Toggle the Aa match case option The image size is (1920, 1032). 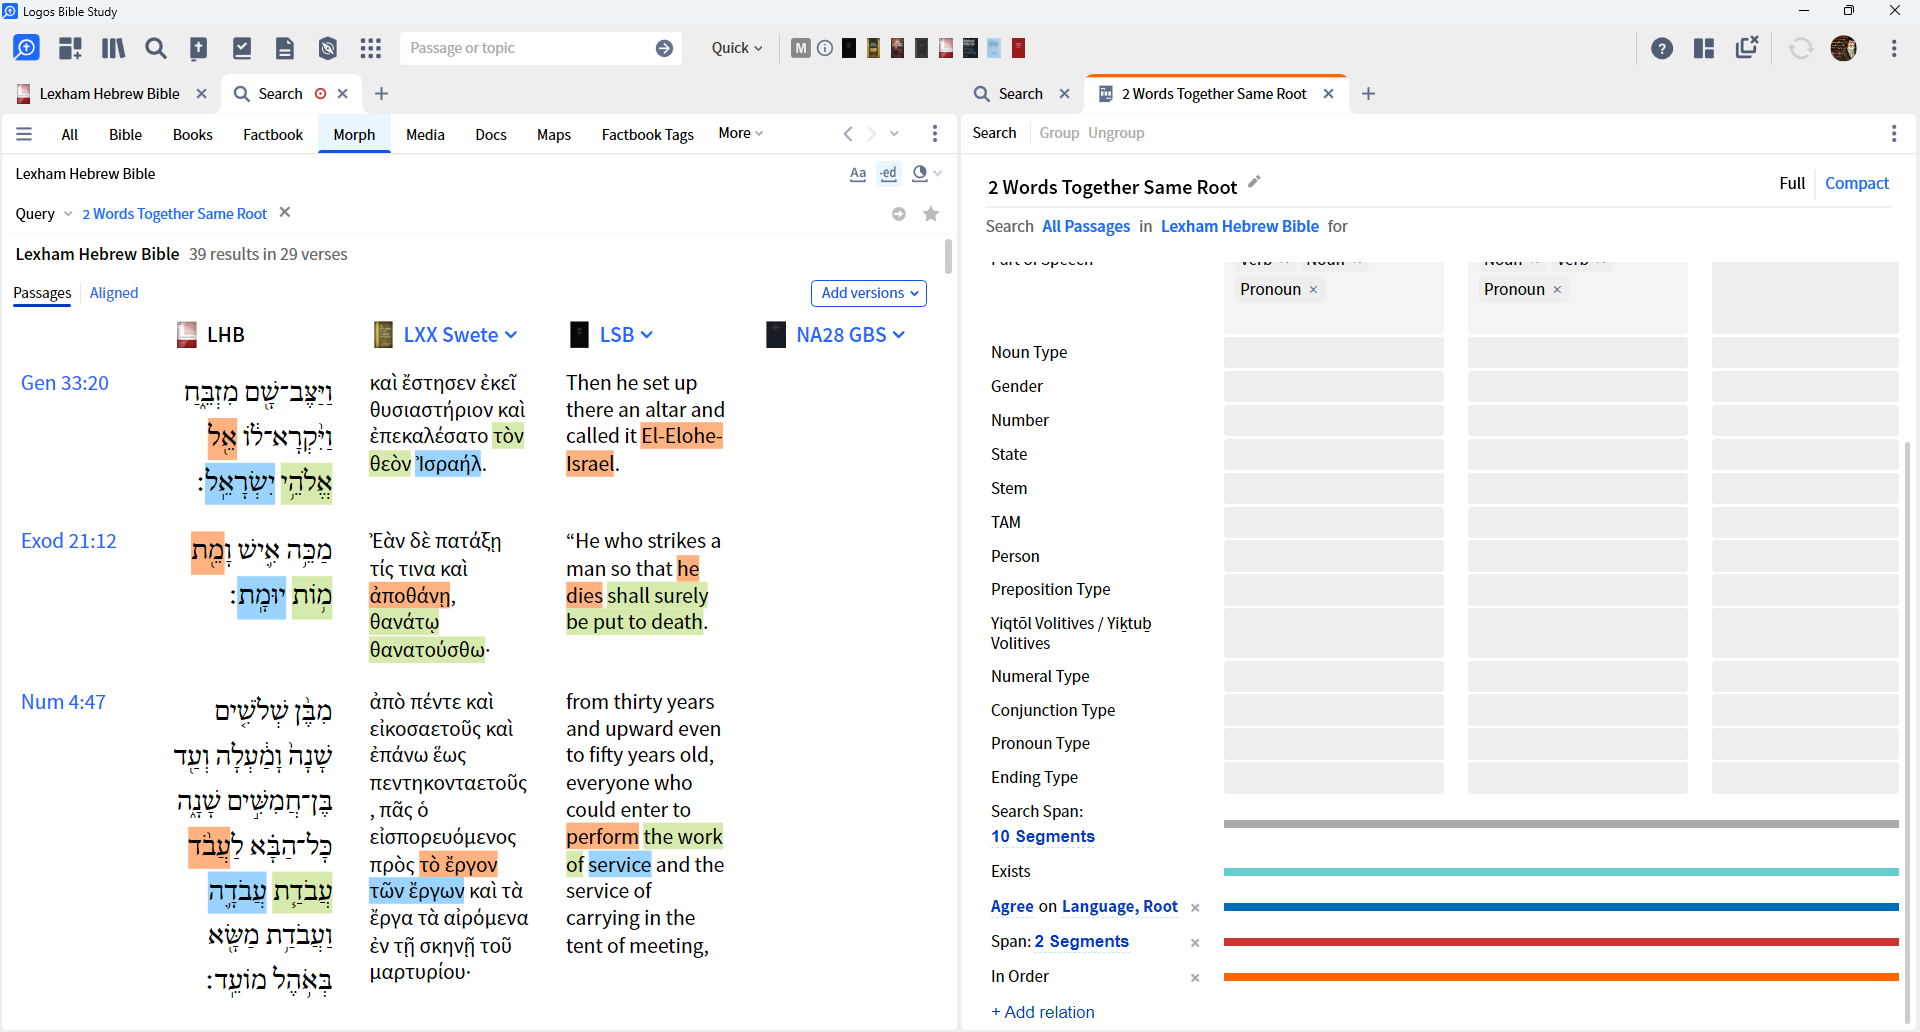pos(858,174)
